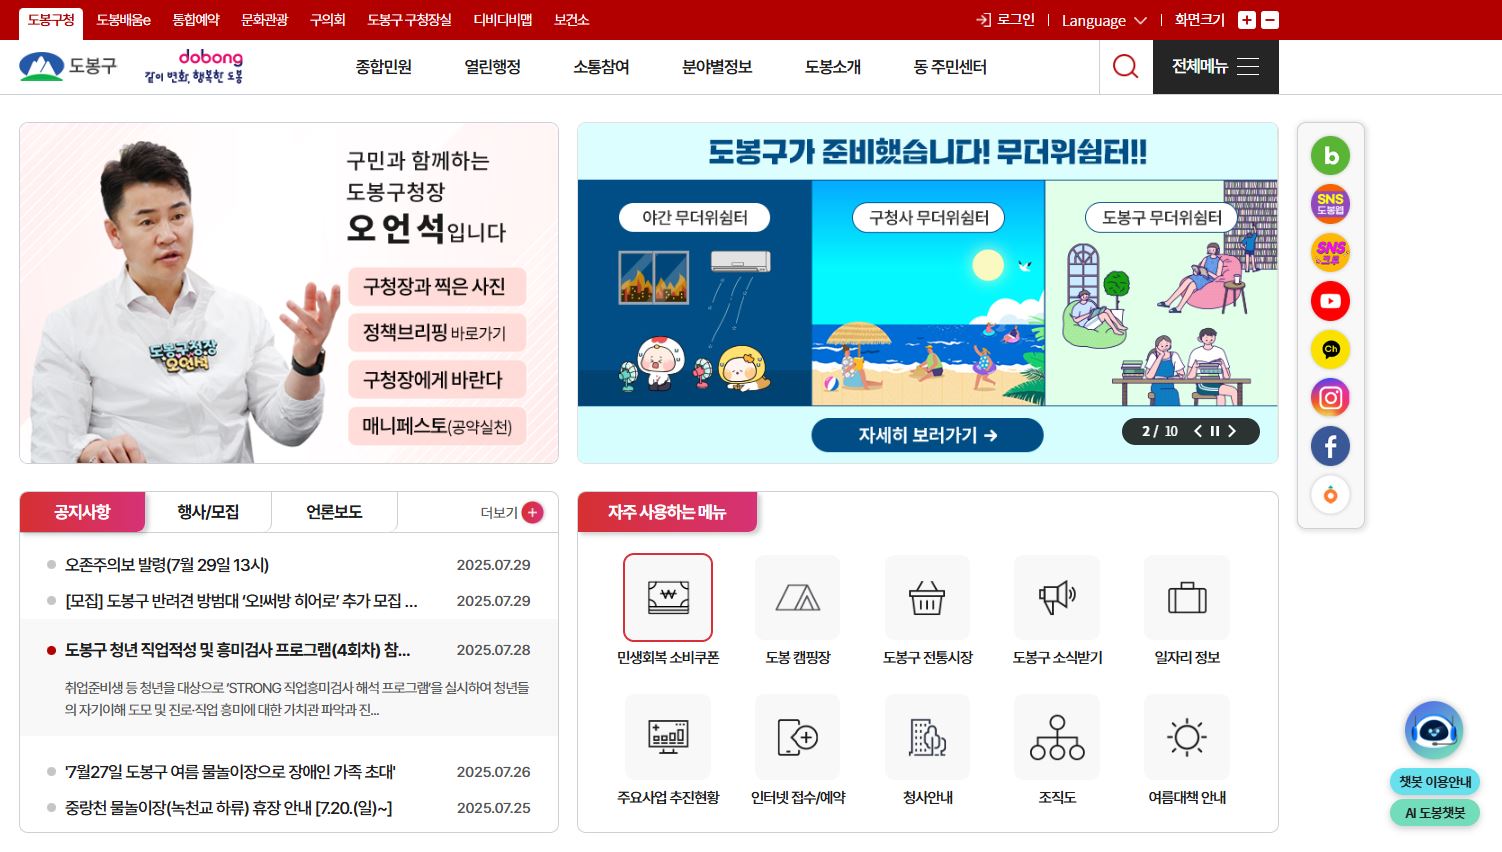The image size is (1502, 852).
Task: Open notice 여름 물놀이장으로 장애인 가족 초대
Action: [230, 772]
